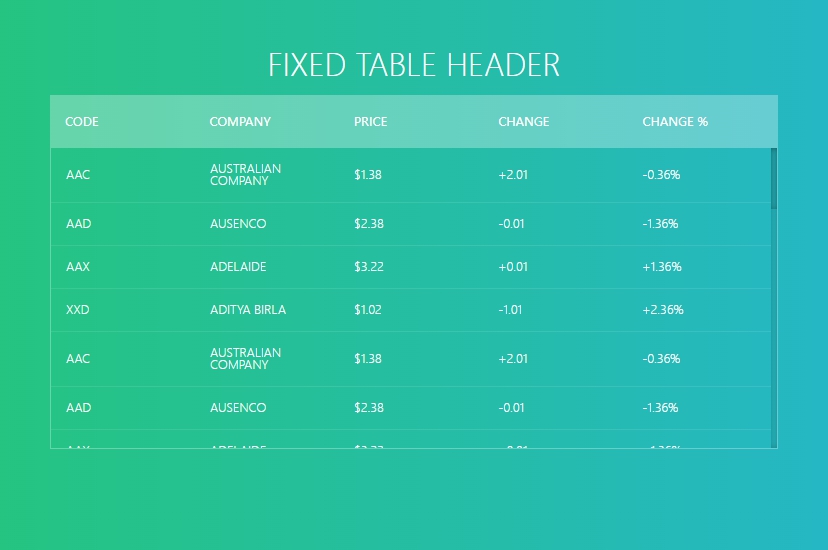Viewport: 828px width, 550px height.
Task: Click the PRICE column header
Action: click(370, 122)
